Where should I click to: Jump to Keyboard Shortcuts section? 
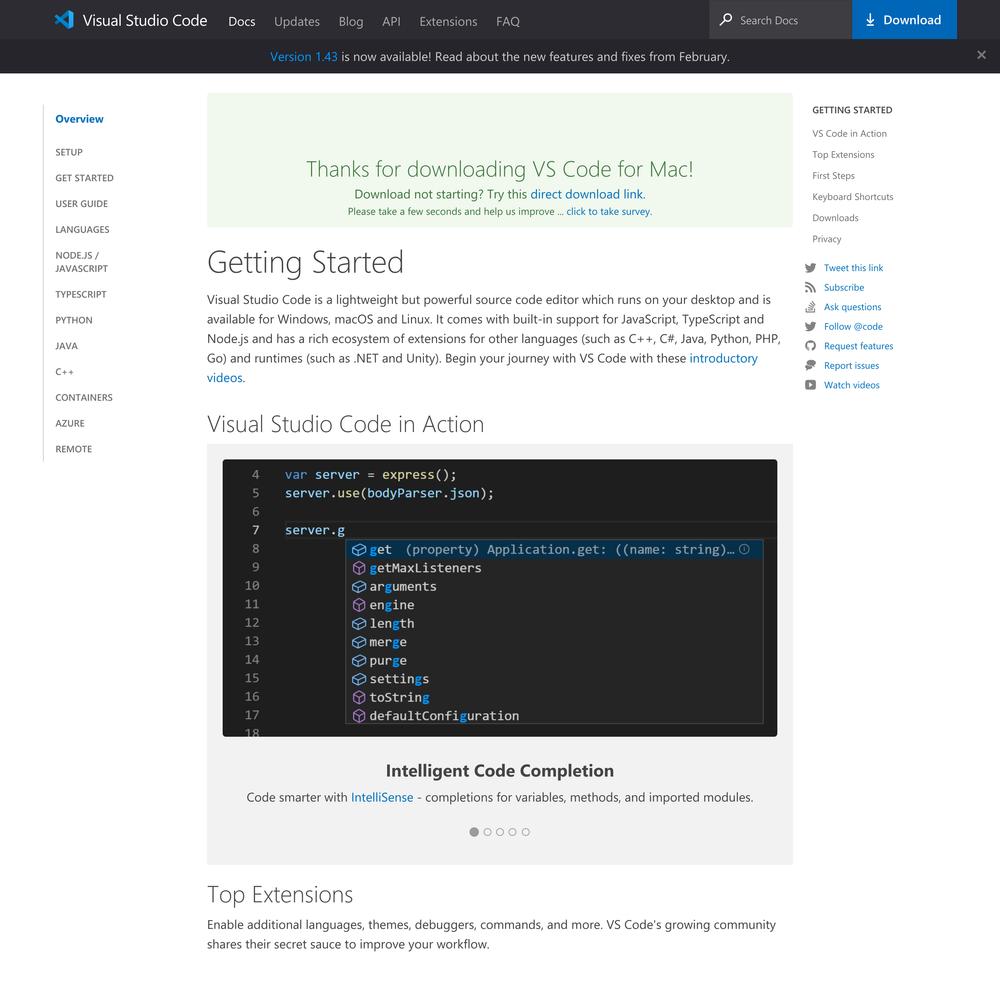tap(853, 197)
